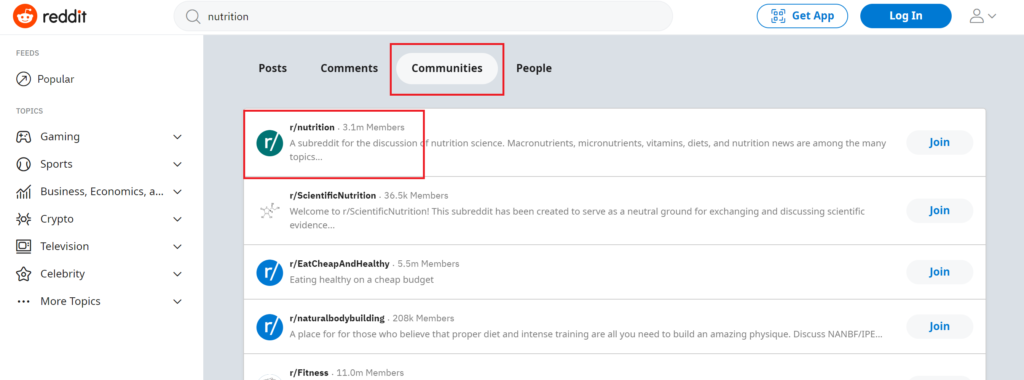The height and width of the screenshot is (380, 1024).
Task: Click the More Topics ellipsis icon
Action: [24, 301]
